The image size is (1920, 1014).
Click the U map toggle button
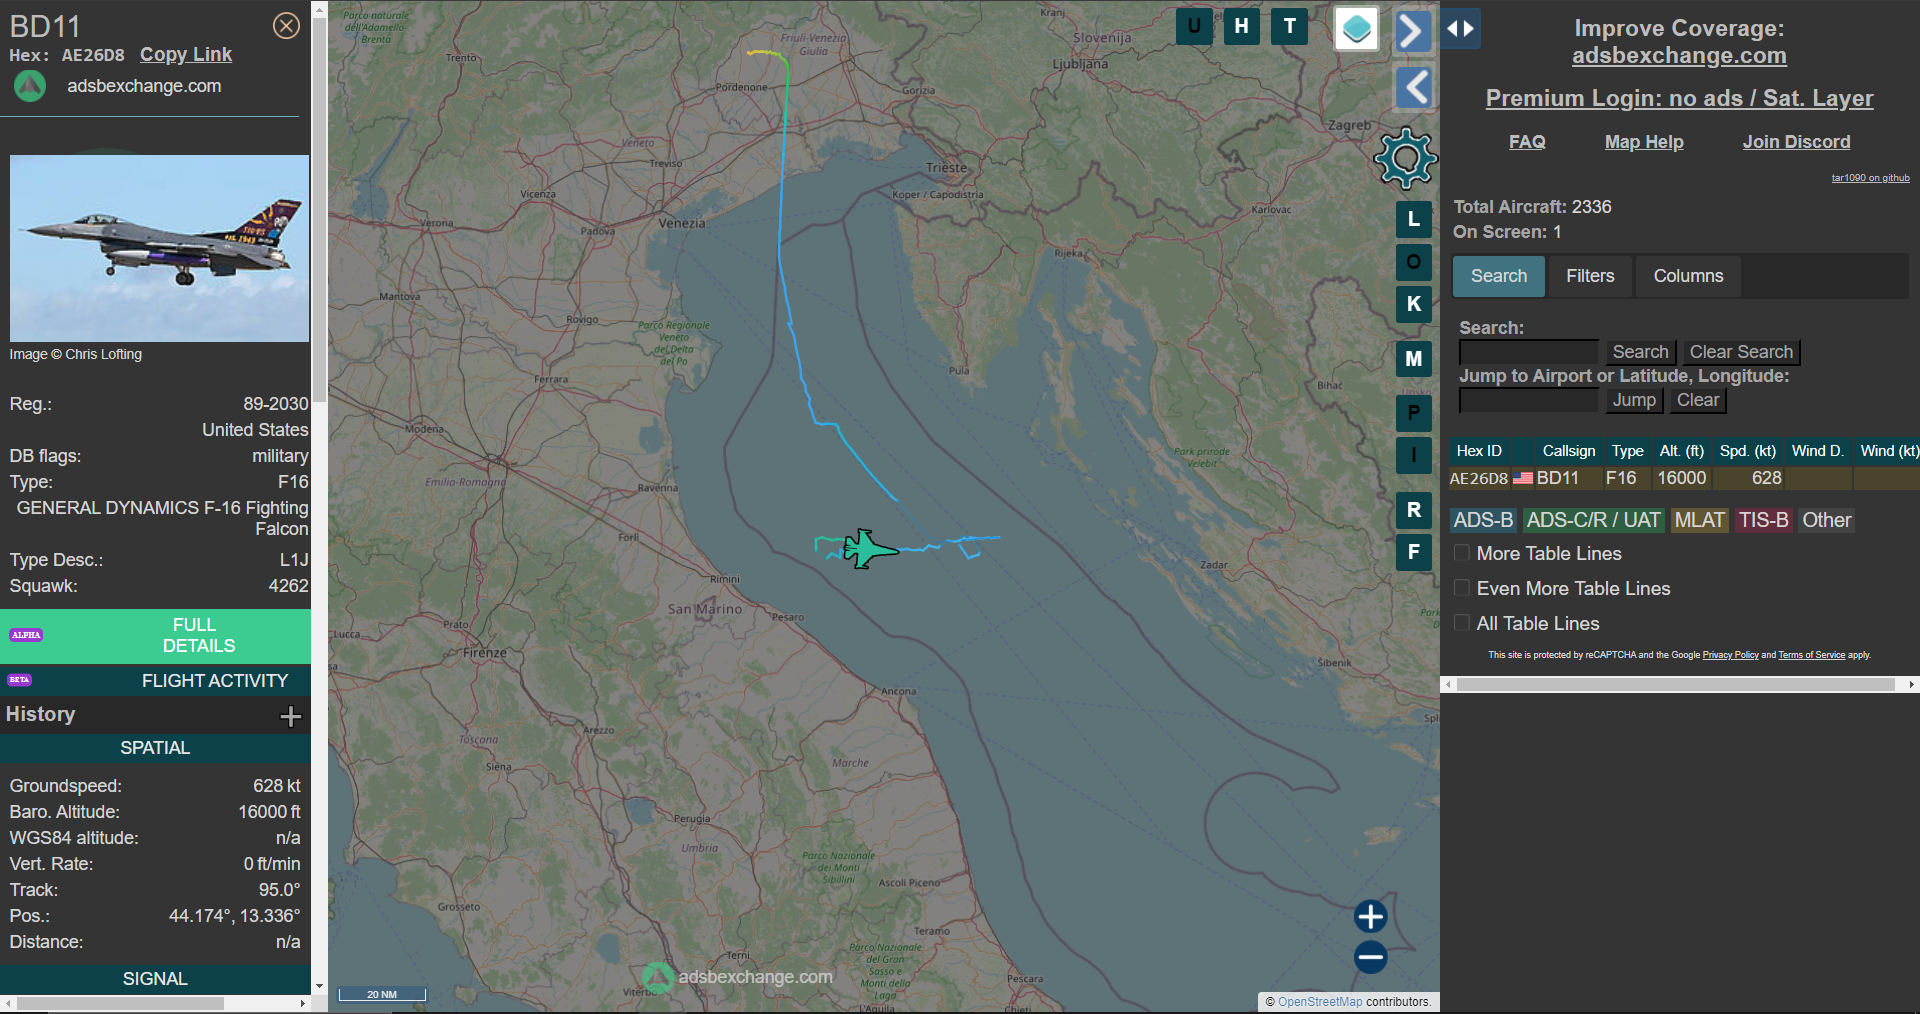tap(1194, 26)
